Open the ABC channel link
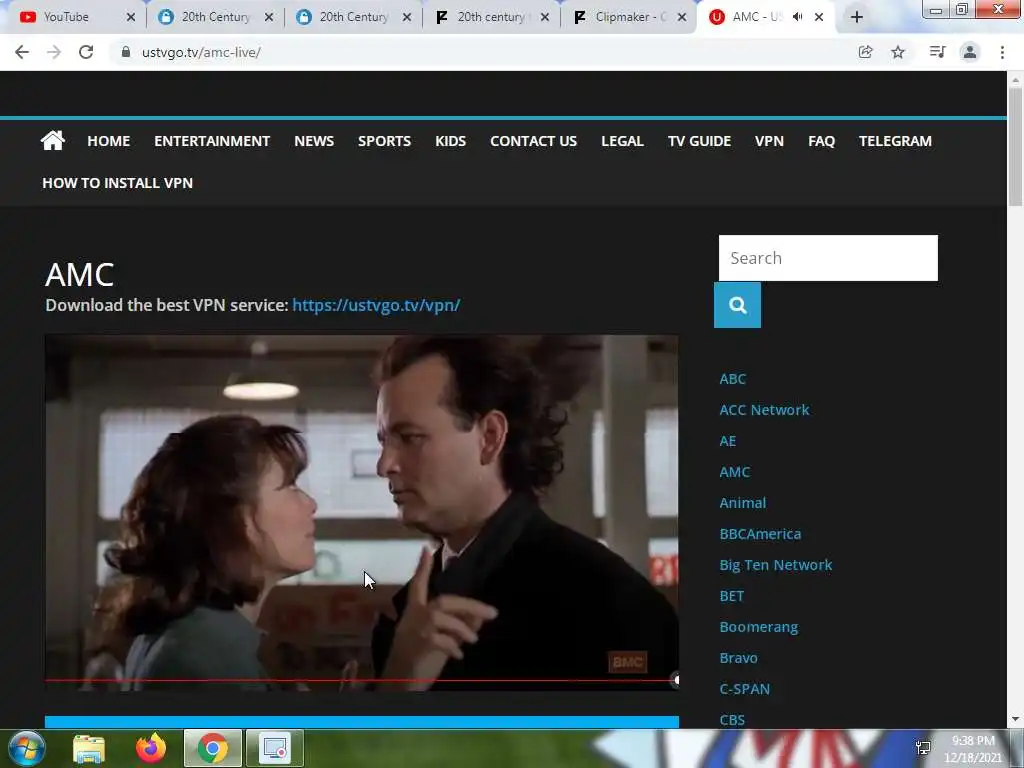Viewport: 1024px width, 768px height. tap(733, 379)
